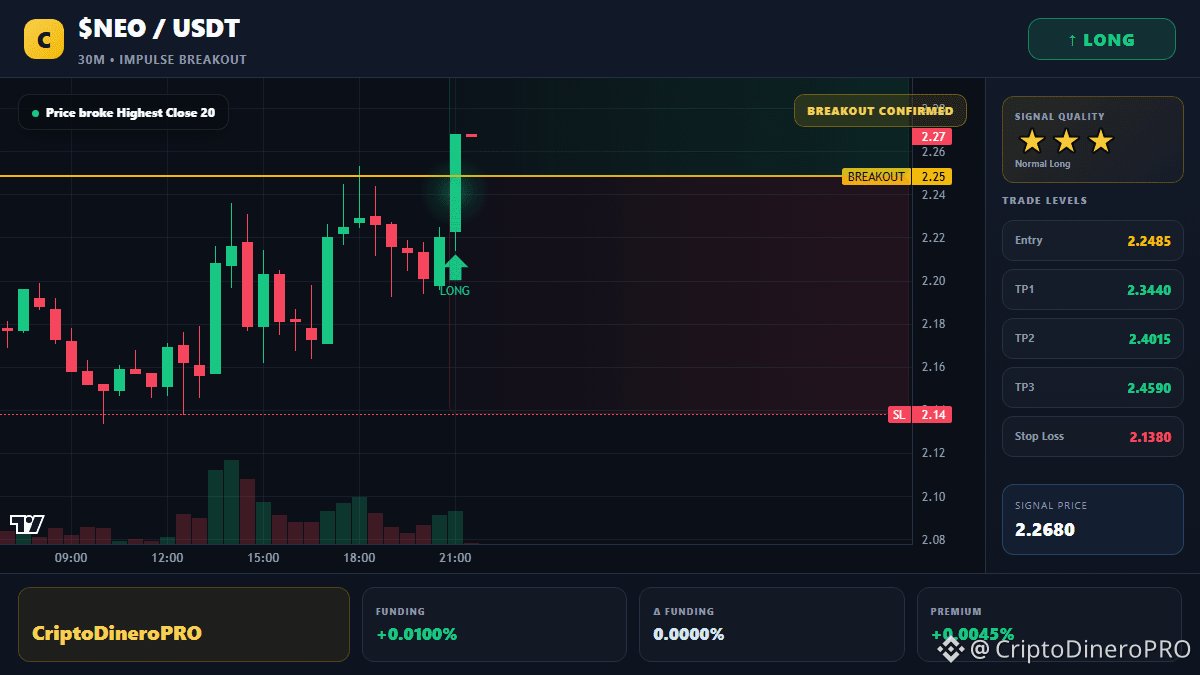Image resolution: width=1200 pixels, height=675 pixels.
Task: Click the 18:00 time axis label
Action: [x=359, y=558]
